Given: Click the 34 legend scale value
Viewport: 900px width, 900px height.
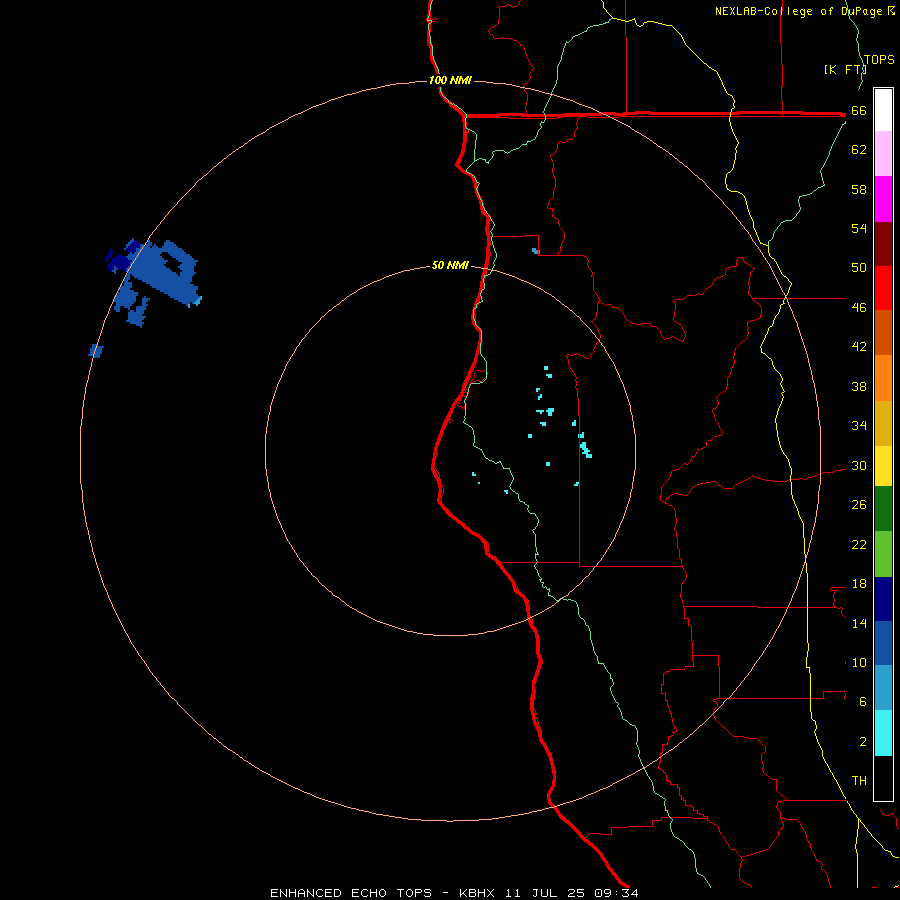Looking at the screenshot, I should pyautogui.click(x=859, y=426).
